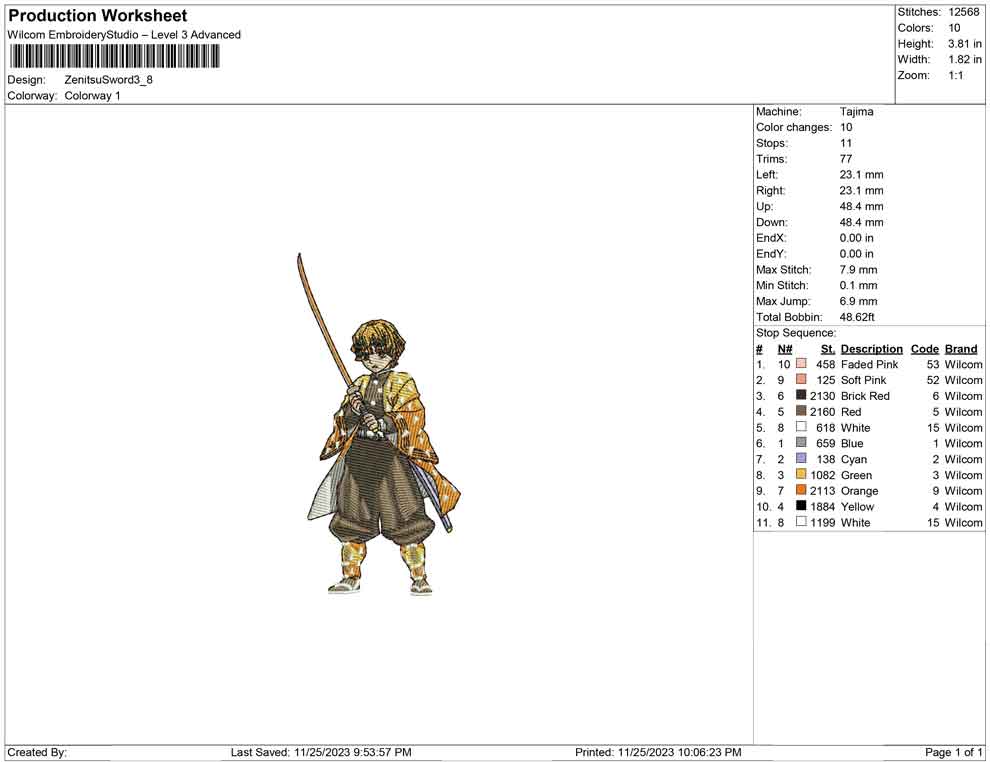
Task: Click the Page 1 of 1 indicator
Action: [x=953, y=753]
